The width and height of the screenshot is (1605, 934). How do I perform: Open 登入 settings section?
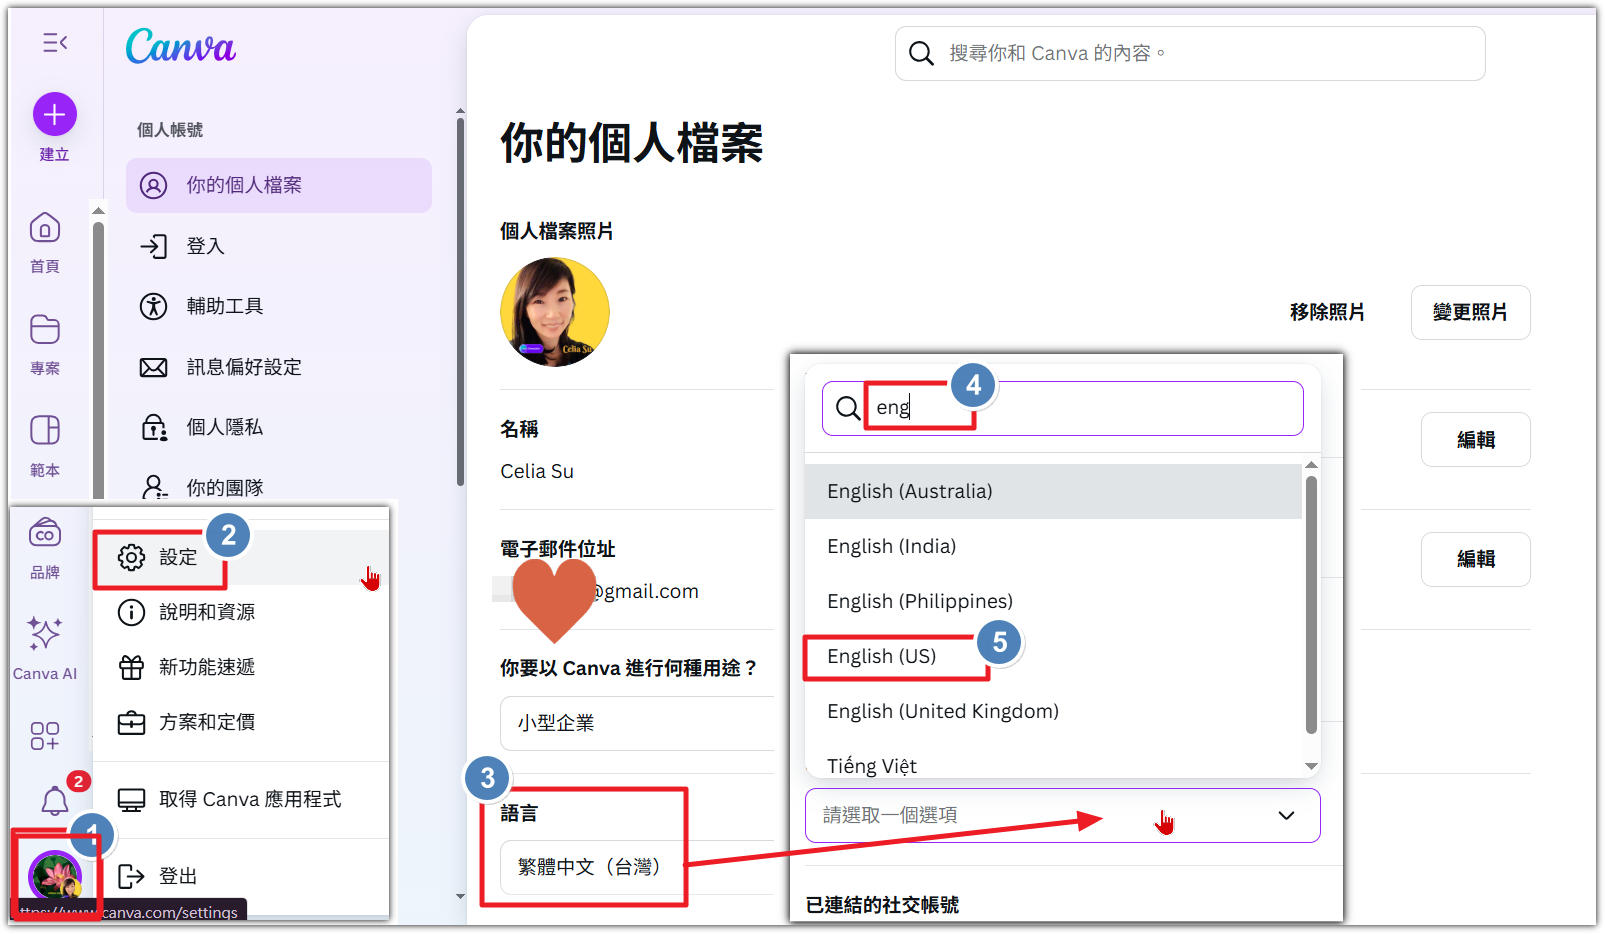tap(279, 246)
